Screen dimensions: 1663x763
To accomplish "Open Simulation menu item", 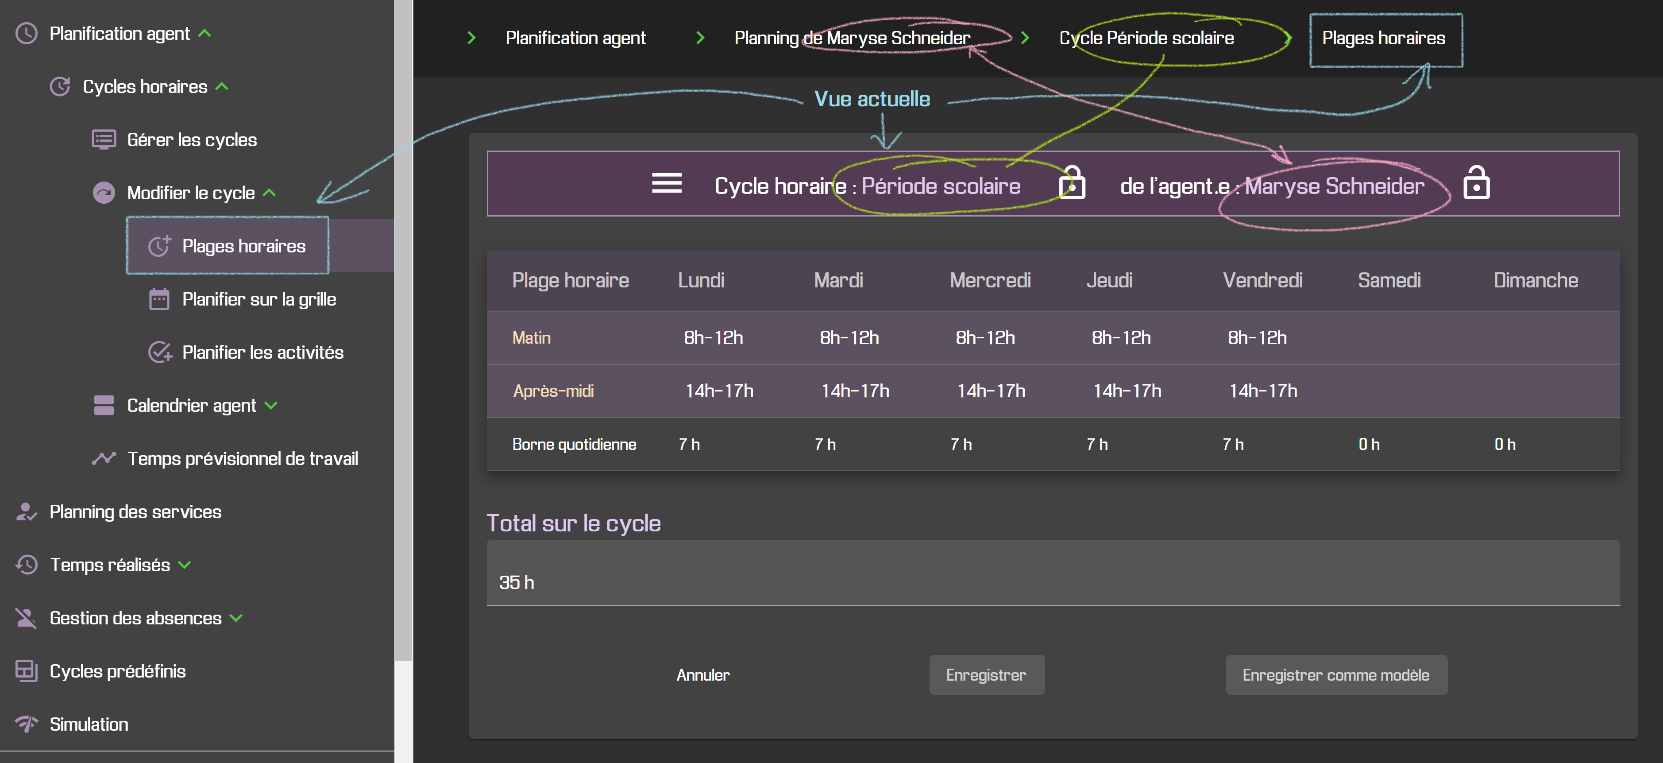I will (89, 724).
